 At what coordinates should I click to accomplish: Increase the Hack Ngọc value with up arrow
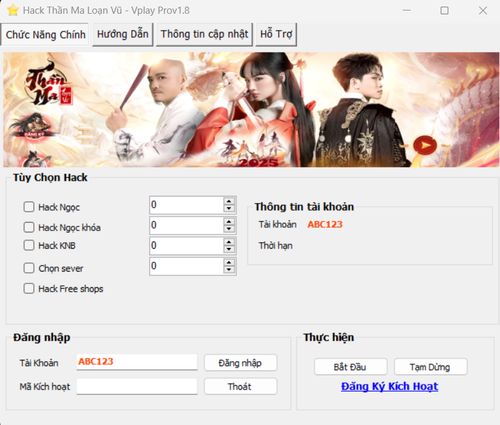[229, 201]
